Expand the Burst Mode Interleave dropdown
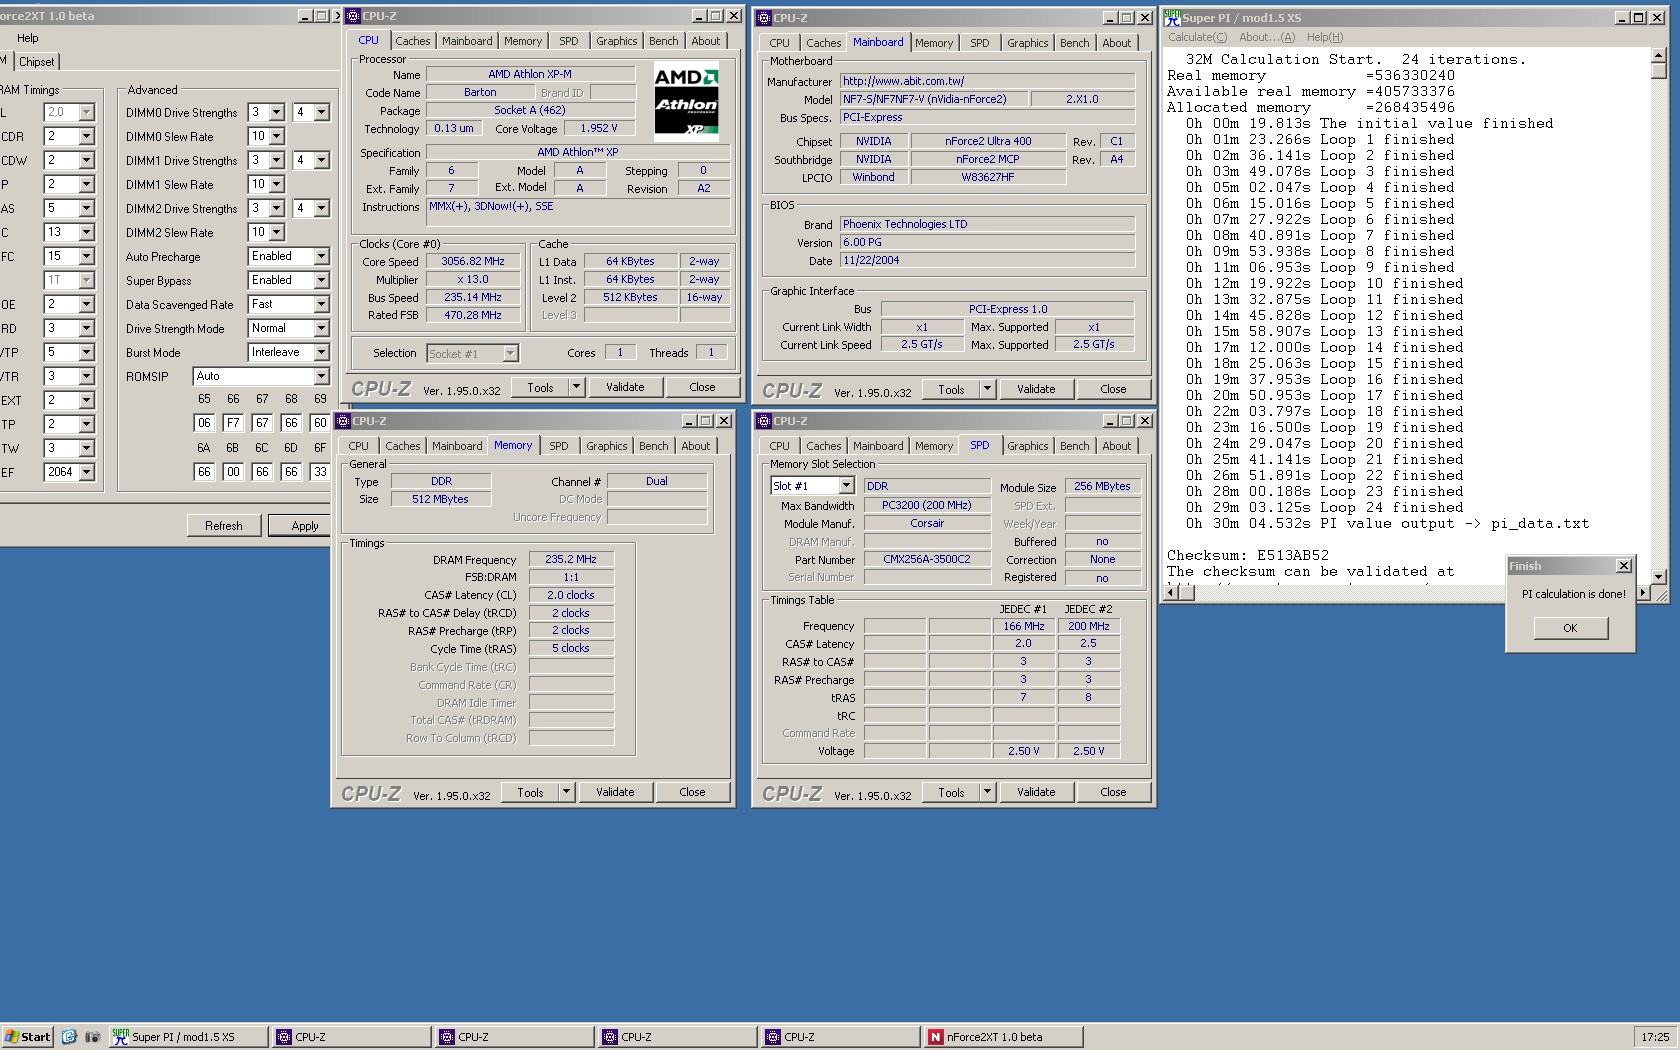1680x1050 pixels. pos(321,353)
